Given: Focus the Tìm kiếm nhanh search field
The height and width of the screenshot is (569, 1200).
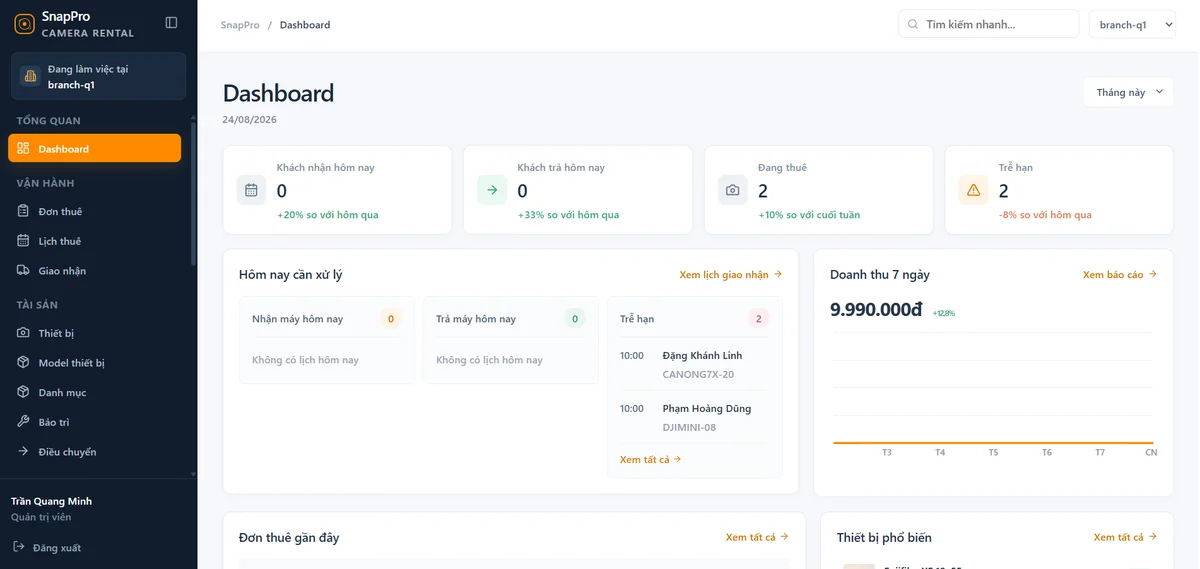Looking at the screenshot, I should tap(988, 24).
